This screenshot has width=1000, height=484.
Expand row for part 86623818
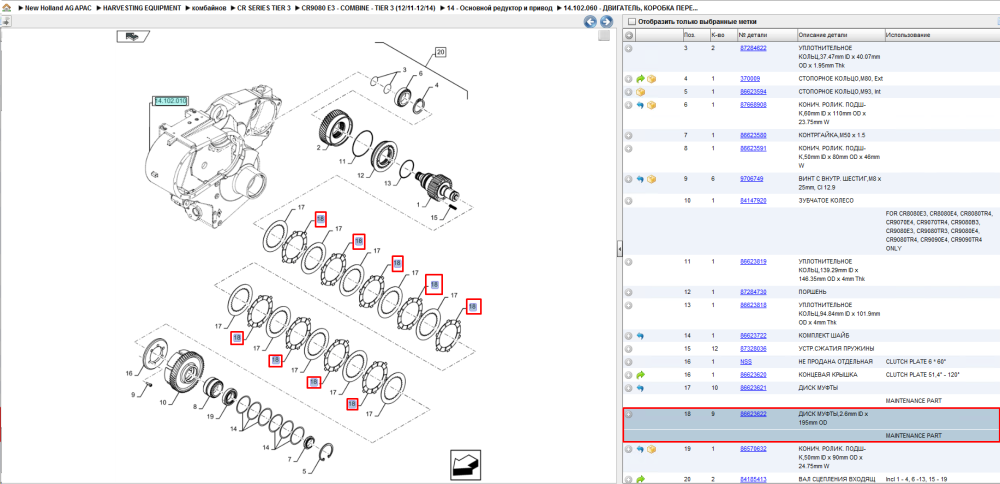click(629, 305)
